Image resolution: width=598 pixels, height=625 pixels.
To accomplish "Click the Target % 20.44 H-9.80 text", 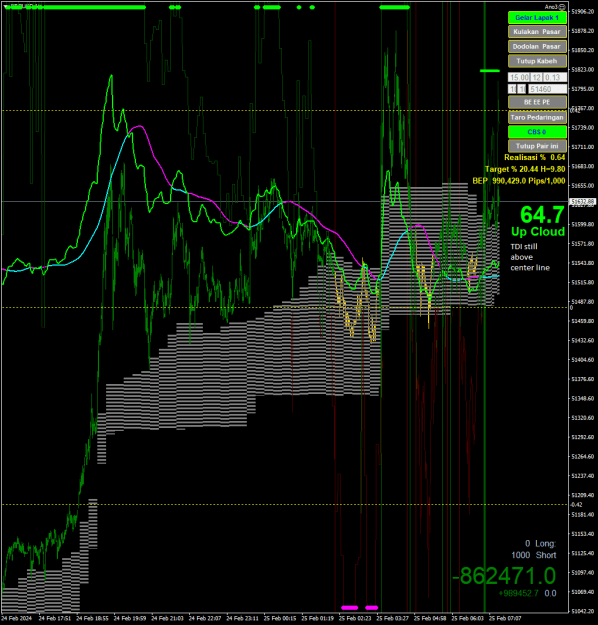I will click(x=525, y=169).
